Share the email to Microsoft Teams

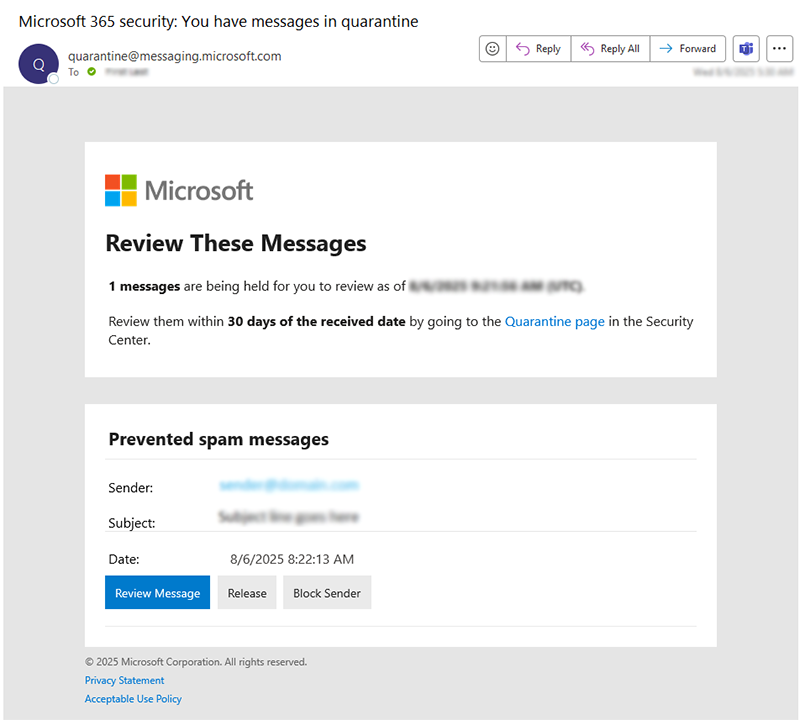pos(746,48)
